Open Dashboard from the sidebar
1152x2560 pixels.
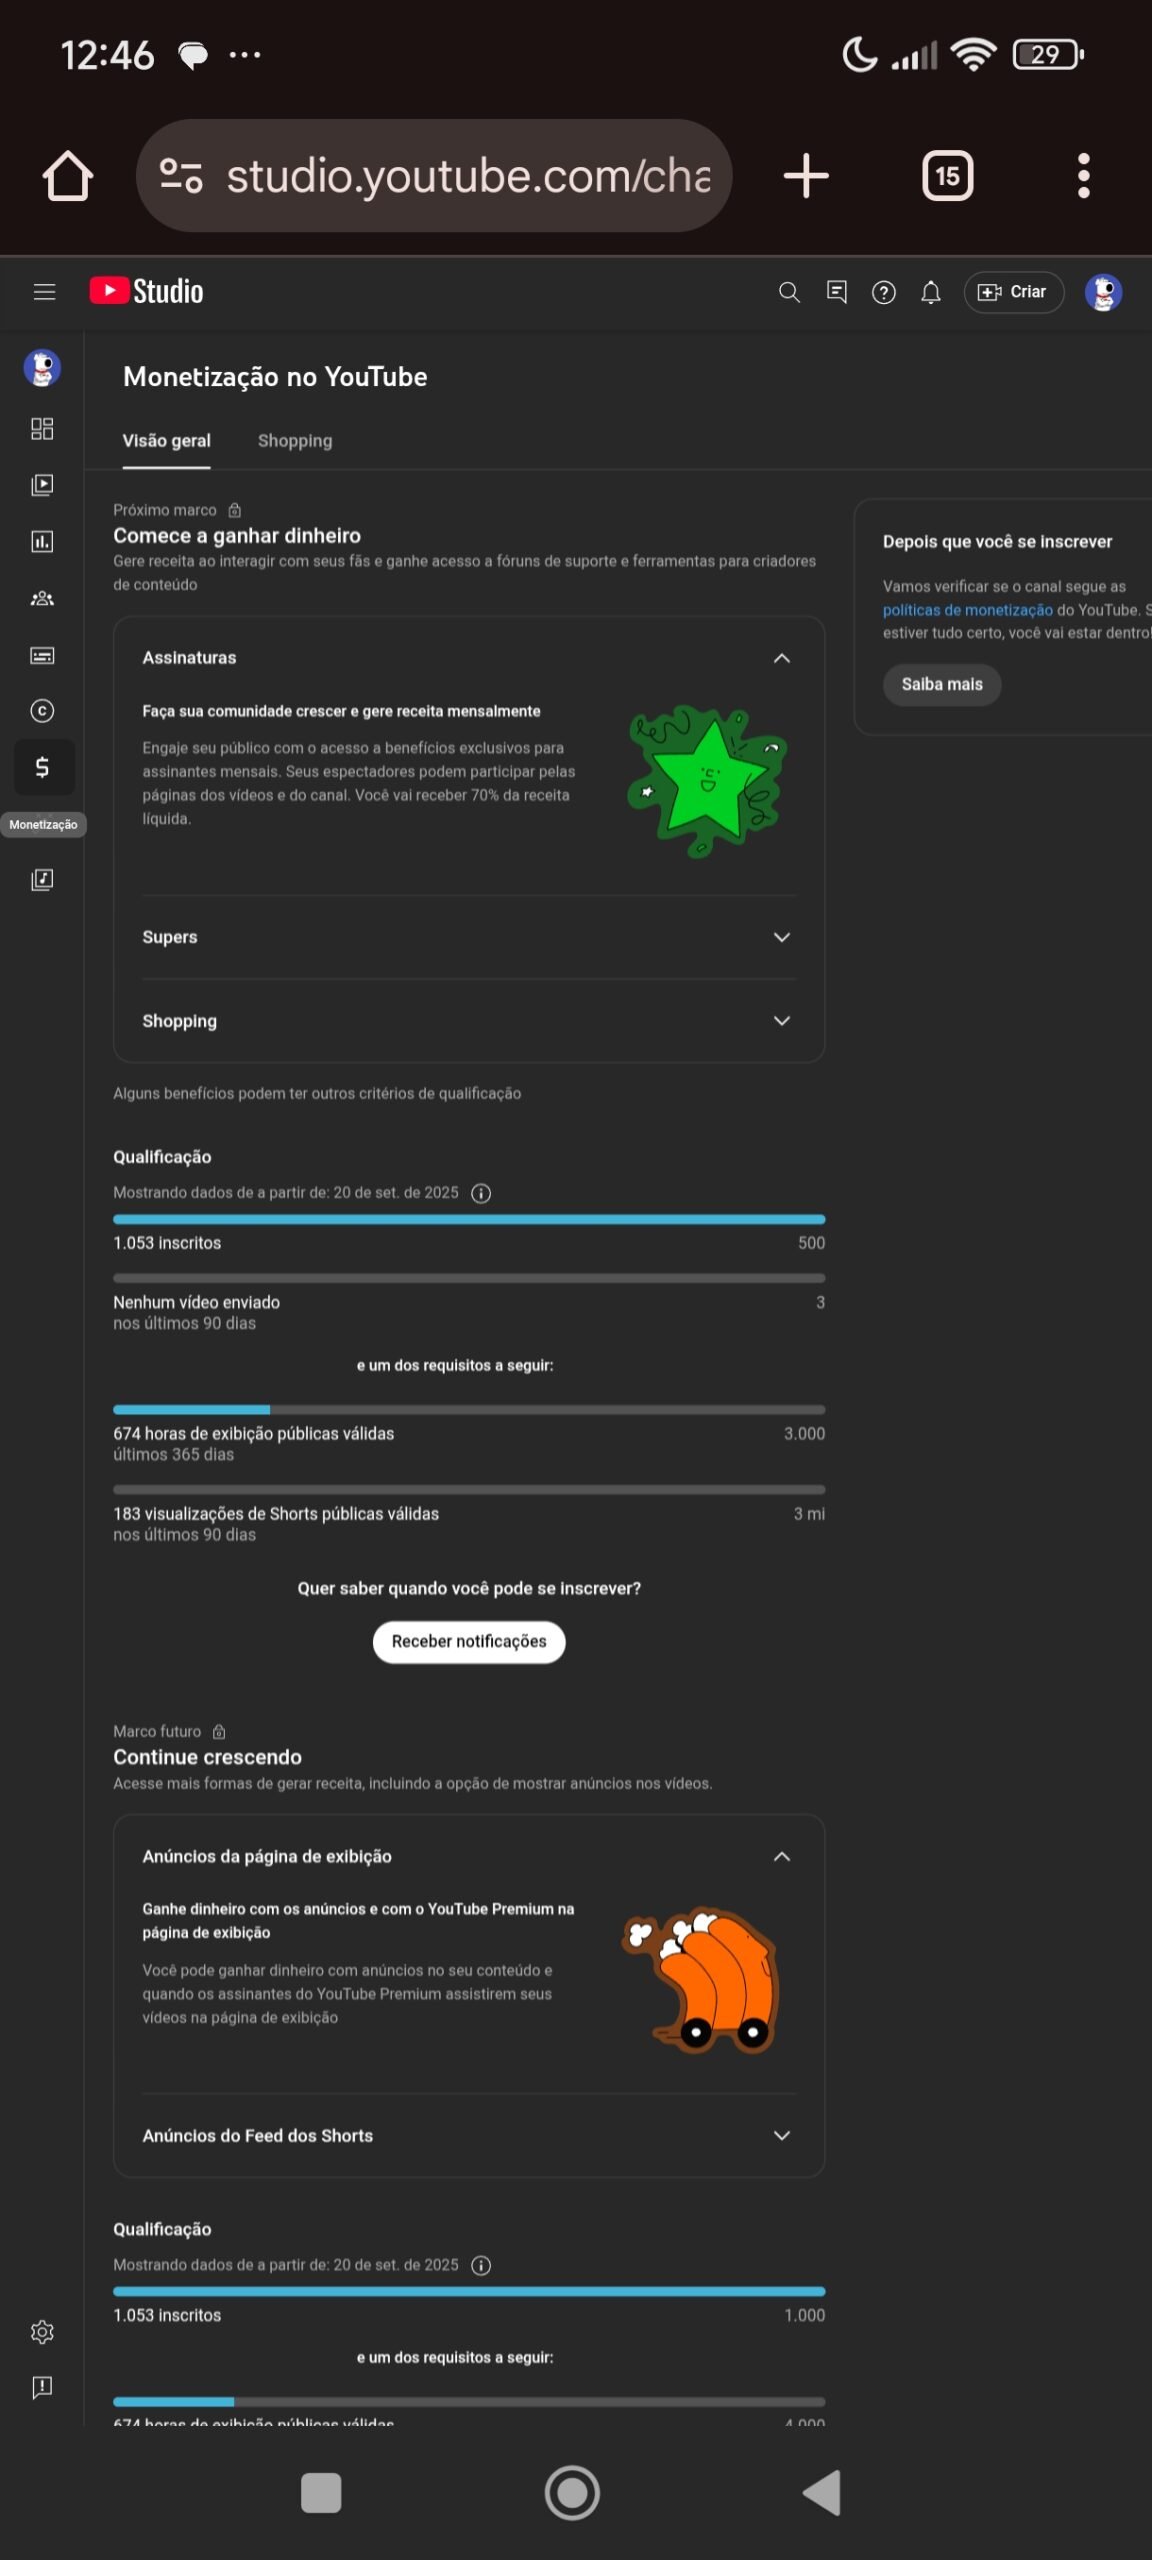click(42, 429)
